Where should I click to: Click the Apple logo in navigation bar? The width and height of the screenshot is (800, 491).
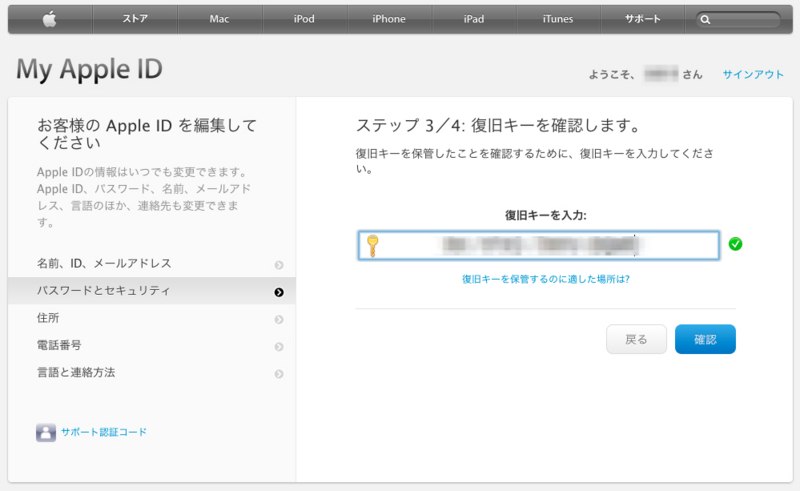tap(49, 19)
